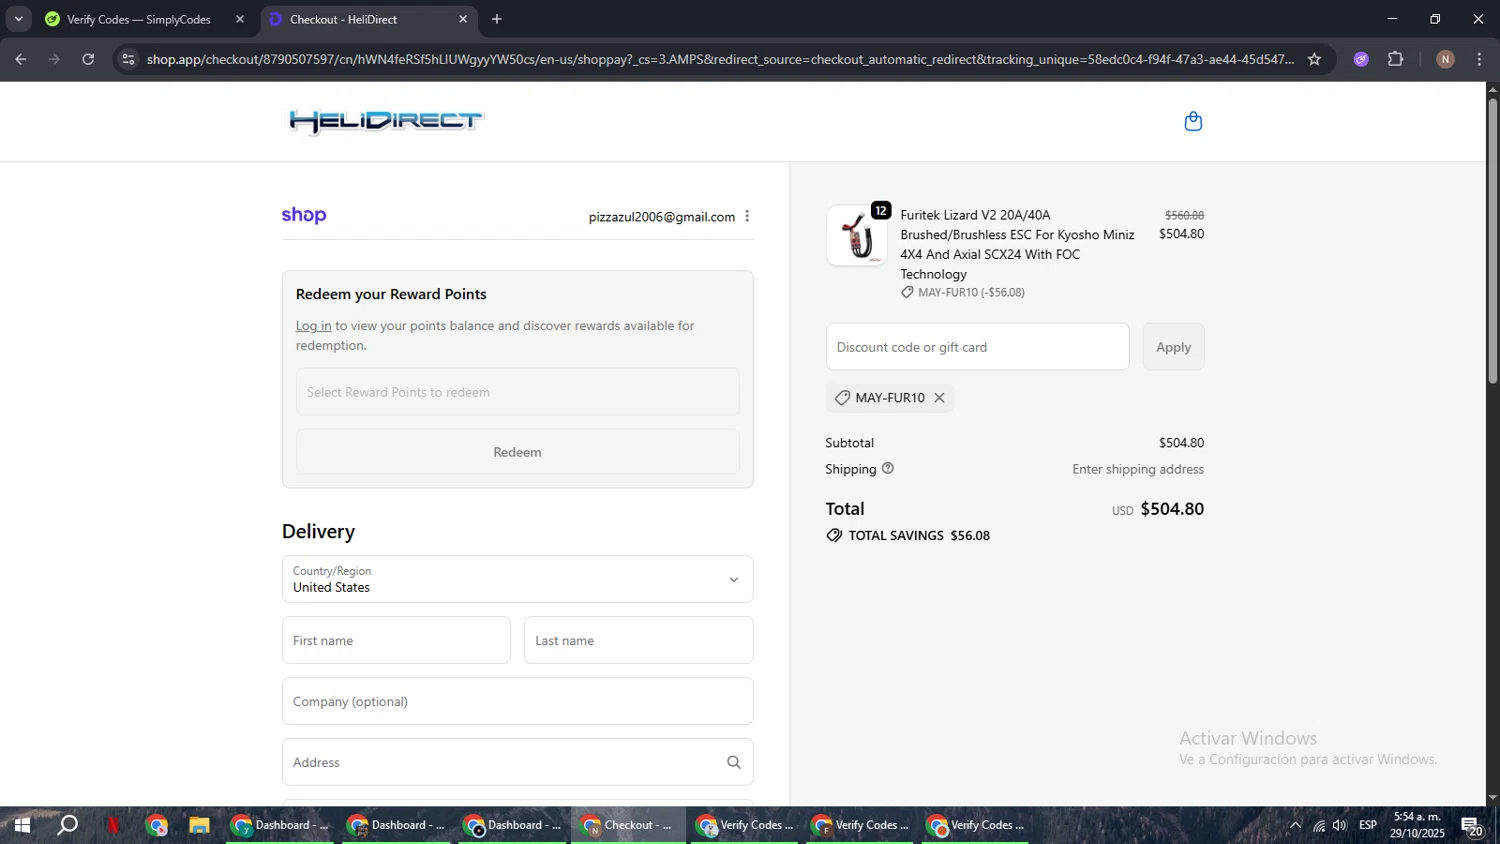Click the Redeem button
This screenshot has width=1500, height=844.
[517, 452]
